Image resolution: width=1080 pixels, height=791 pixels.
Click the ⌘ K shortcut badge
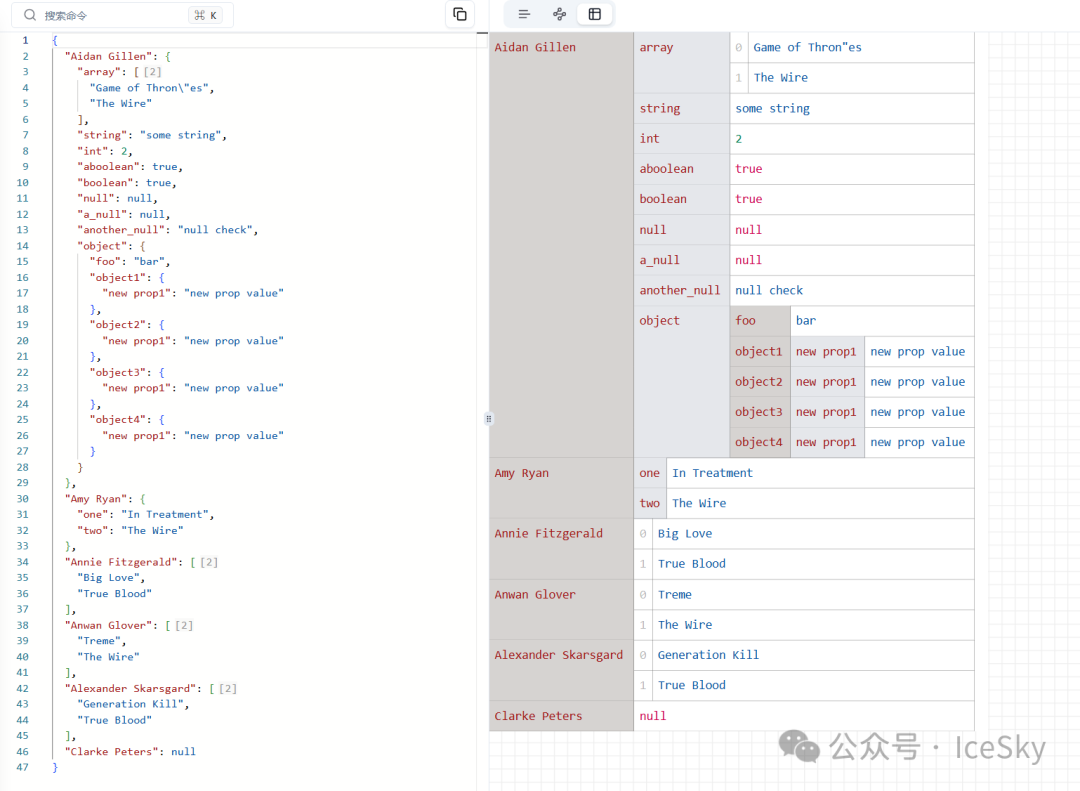206,15
